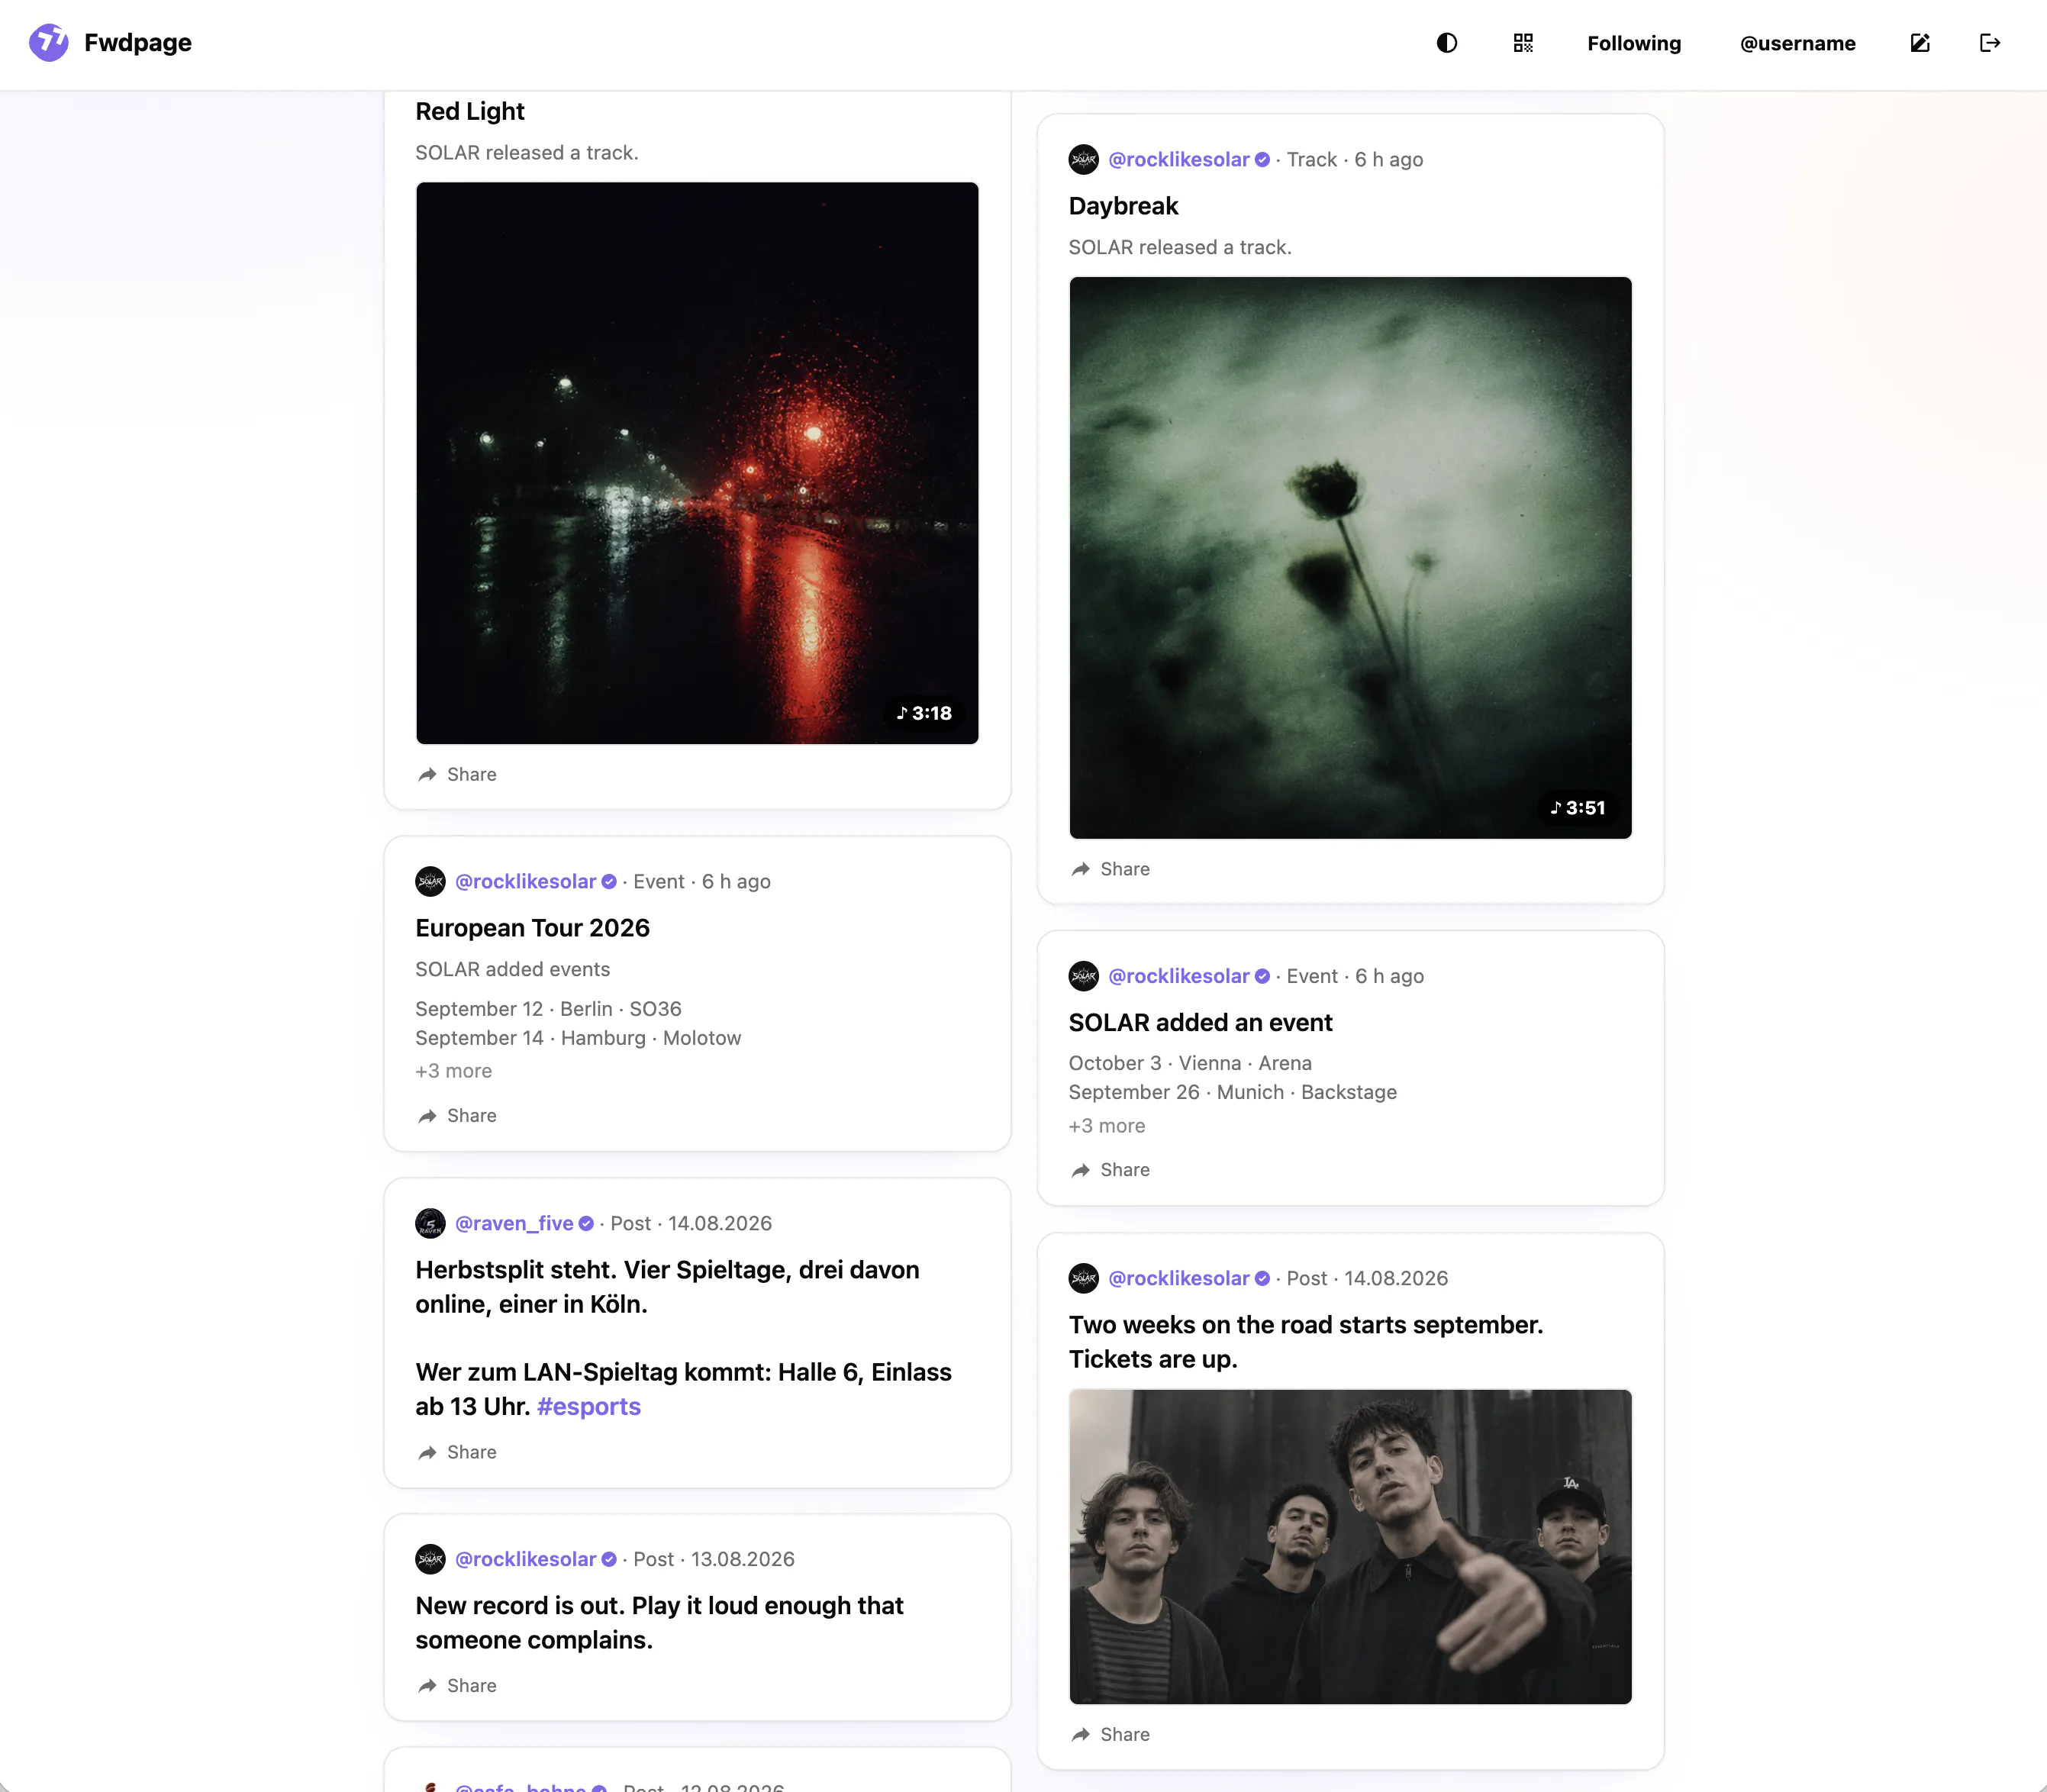Expand +3 more under European Tour 2026
2047x1792 pixels.
tap(454, 1071)
